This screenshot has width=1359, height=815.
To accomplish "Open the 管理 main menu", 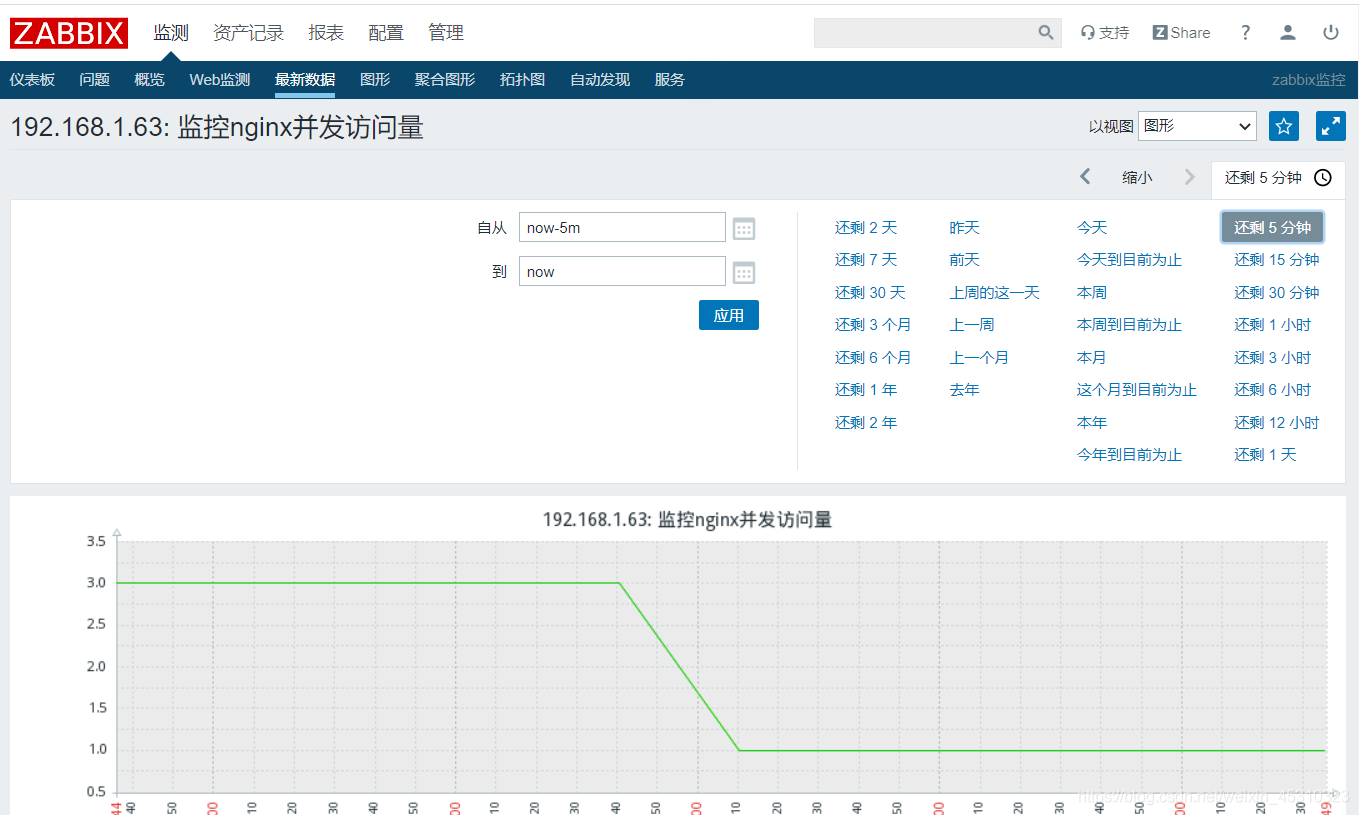I will [x=446, y=33].
